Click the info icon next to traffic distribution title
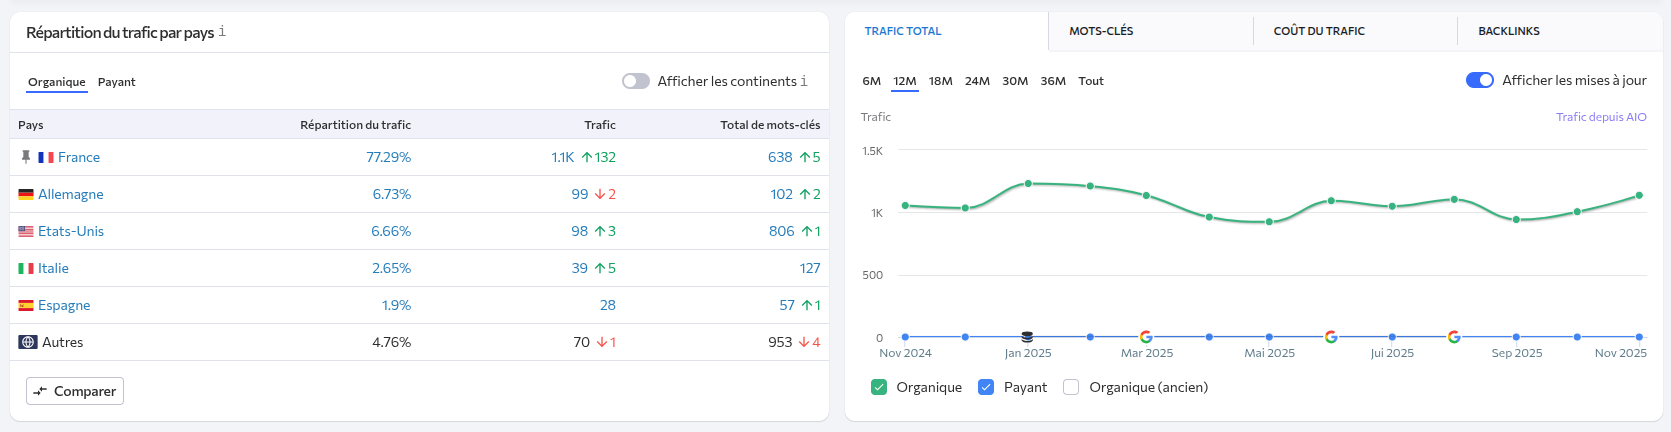The image size is (1671, 432). coord(222,32)
